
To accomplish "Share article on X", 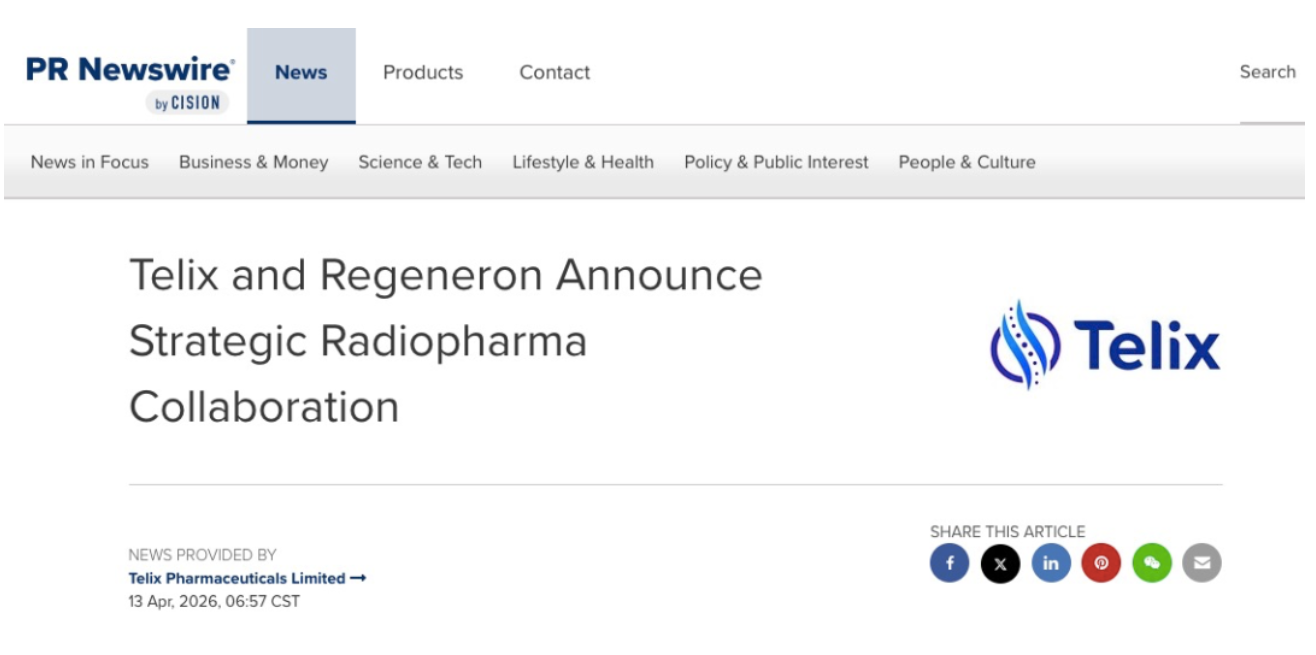I will point(1000,563).
